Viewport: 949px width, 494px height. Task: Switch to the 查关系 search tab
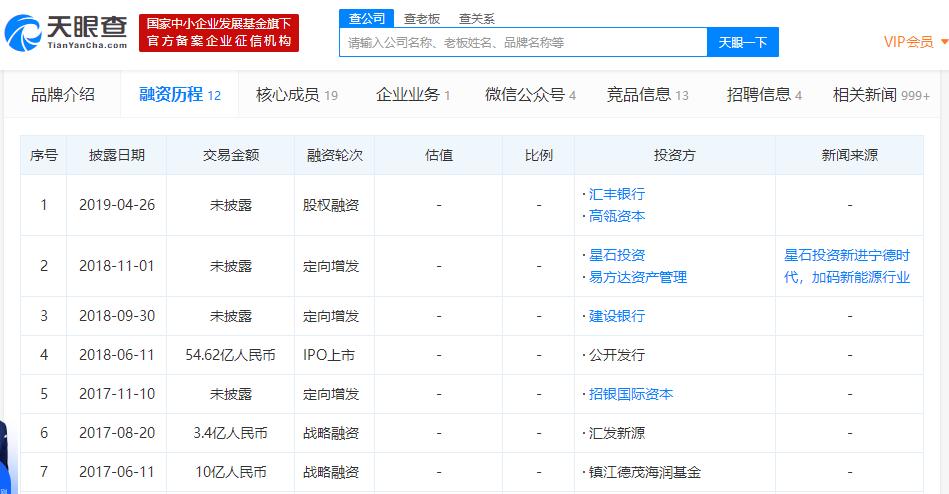coord(476,19)
